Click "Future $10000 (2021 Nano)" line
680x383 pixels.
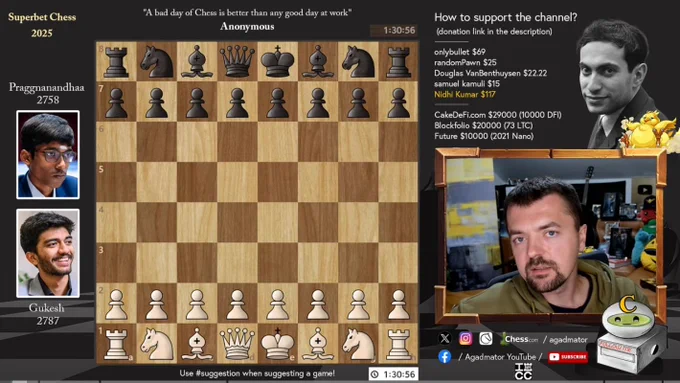(x=484, y=136)
